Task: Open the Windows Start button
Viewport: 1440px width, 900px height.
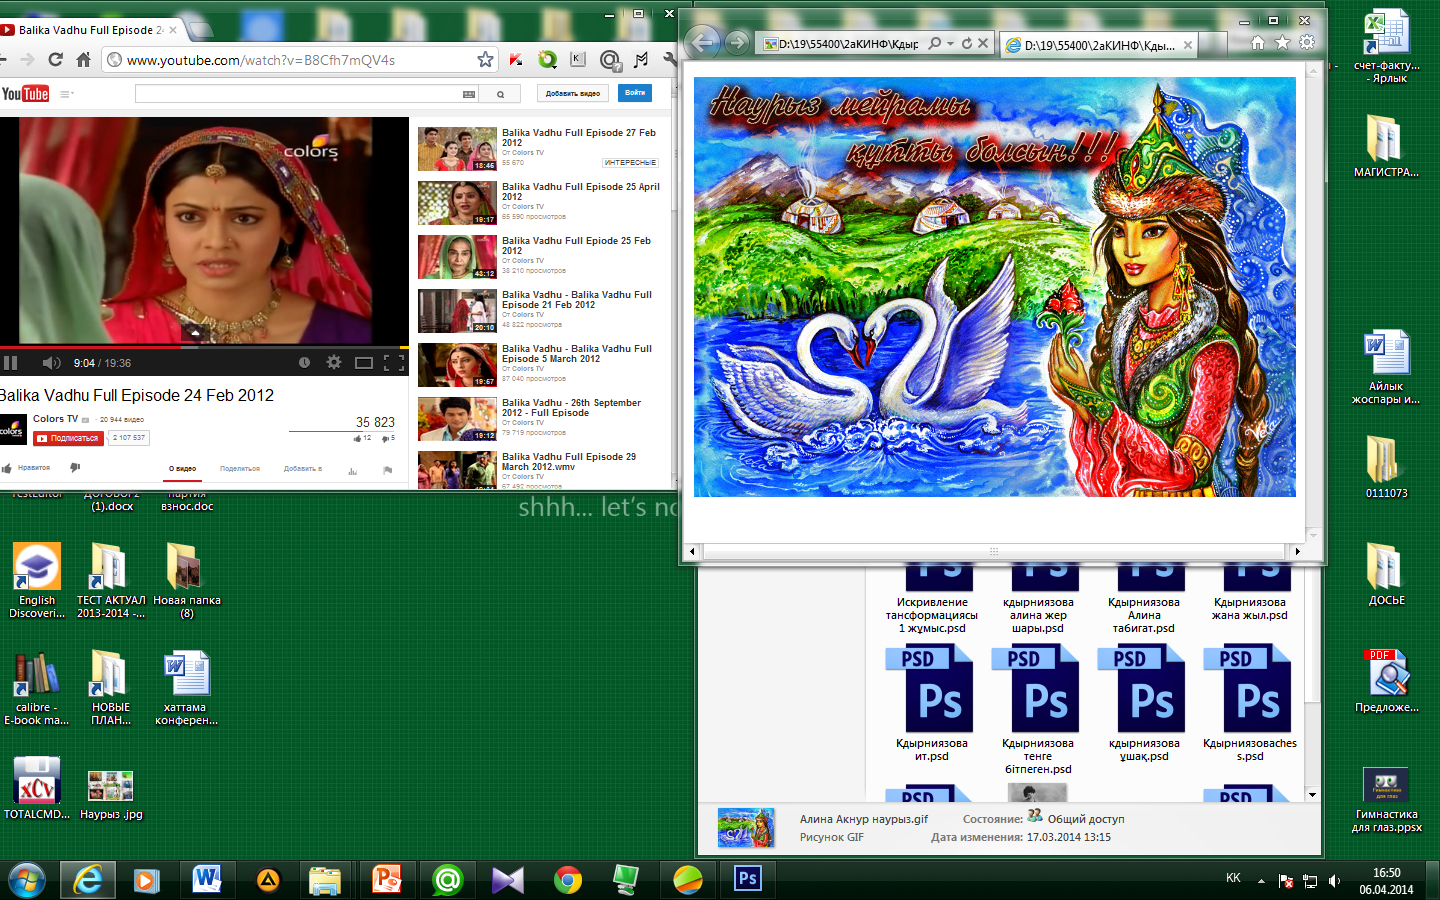Action: (27, 880)
